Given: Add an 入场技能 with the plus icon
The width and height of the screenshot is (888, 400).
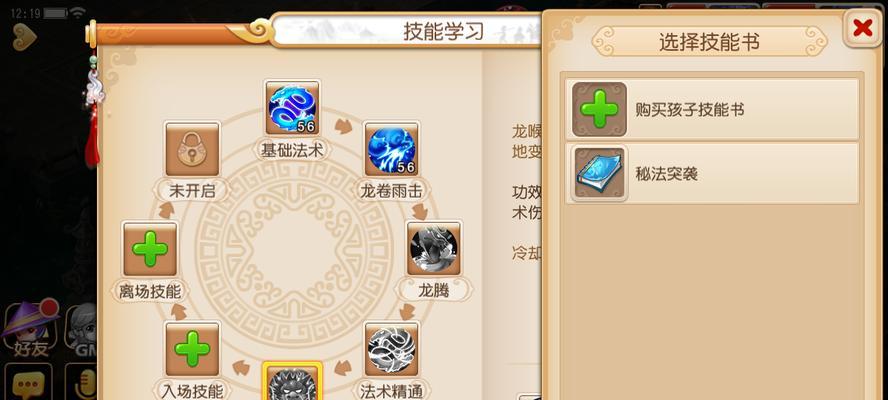Looking at the screenshot, I should tap(192, 349).
